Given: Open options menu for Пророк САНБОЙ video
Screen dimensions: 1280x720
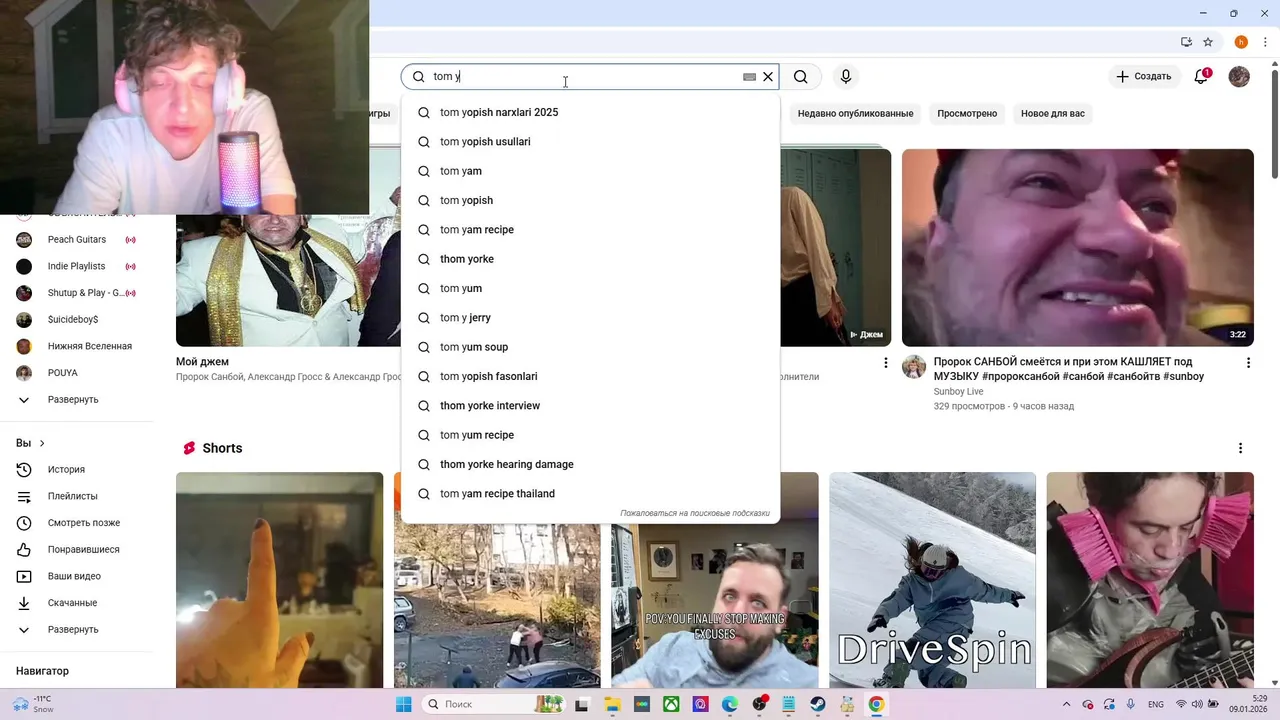Looking at the screenshot, I should pyautogui.click(x=1248, y=363).
